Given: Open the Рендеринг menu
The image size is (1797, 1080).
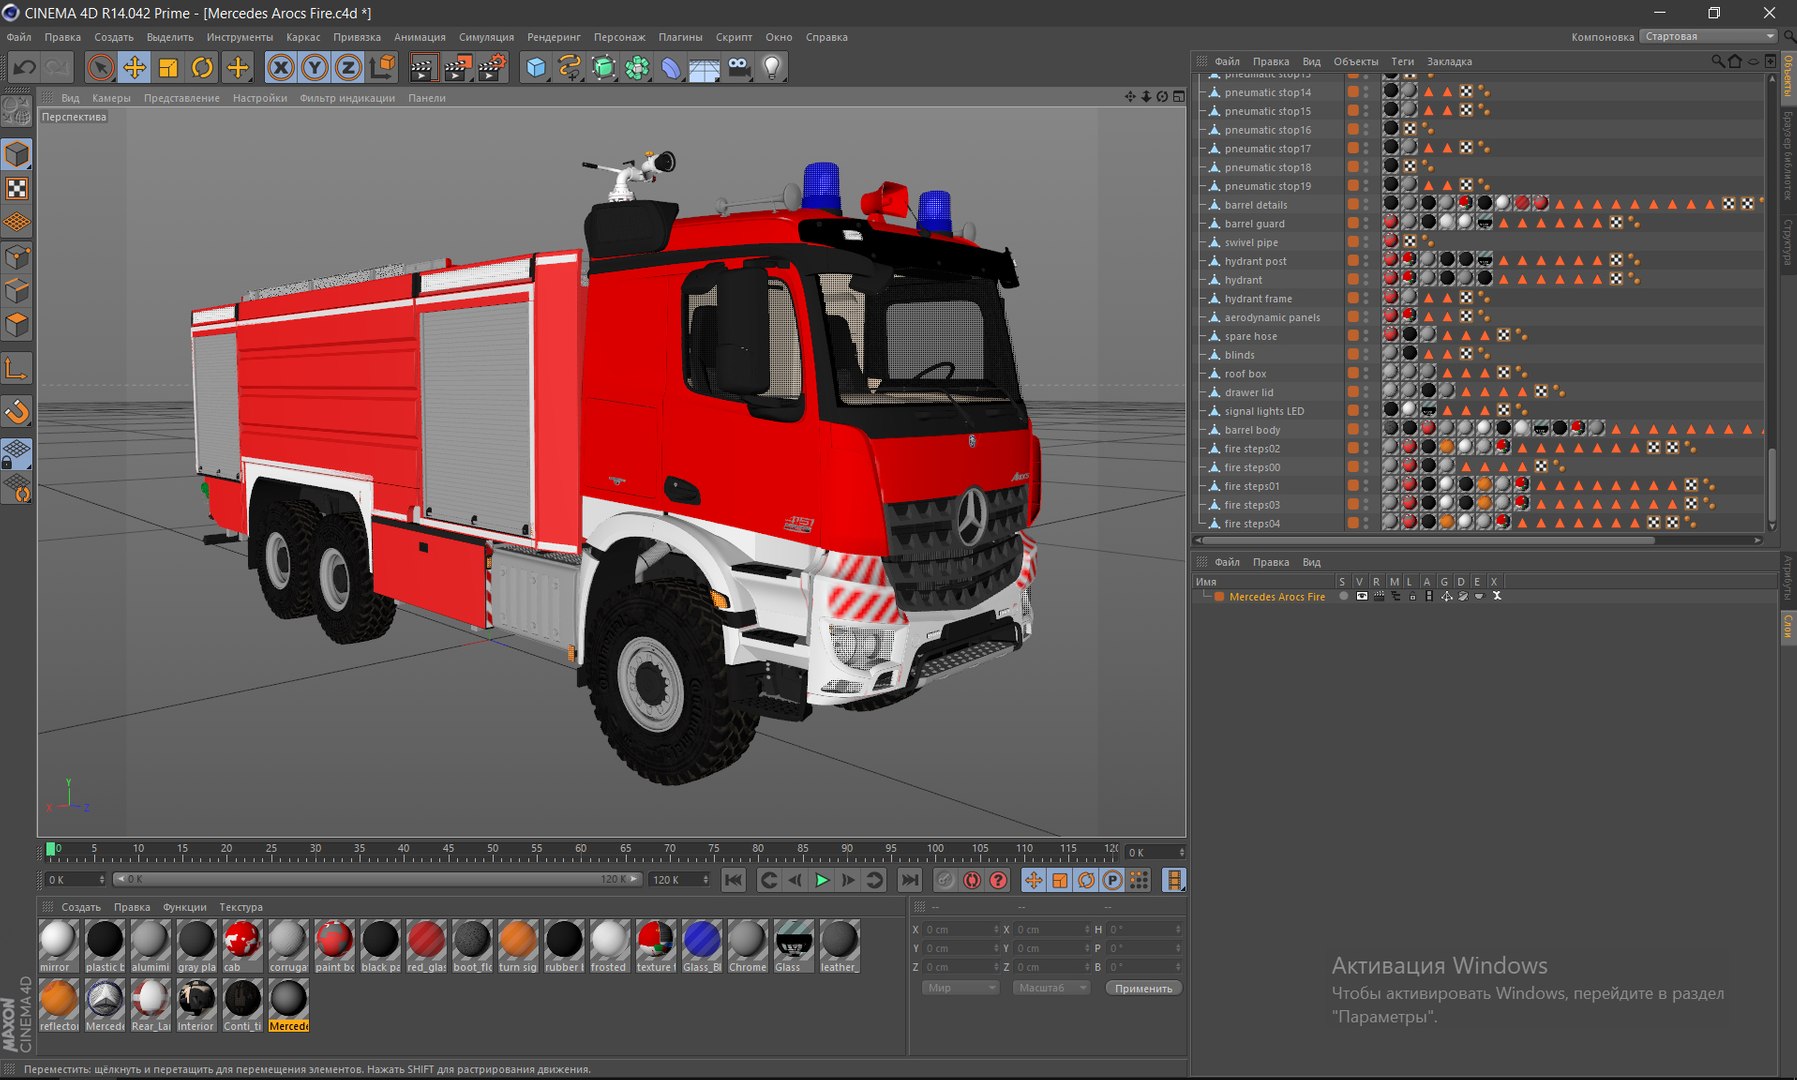Looking at the screenshot, I should pos(554,37).
